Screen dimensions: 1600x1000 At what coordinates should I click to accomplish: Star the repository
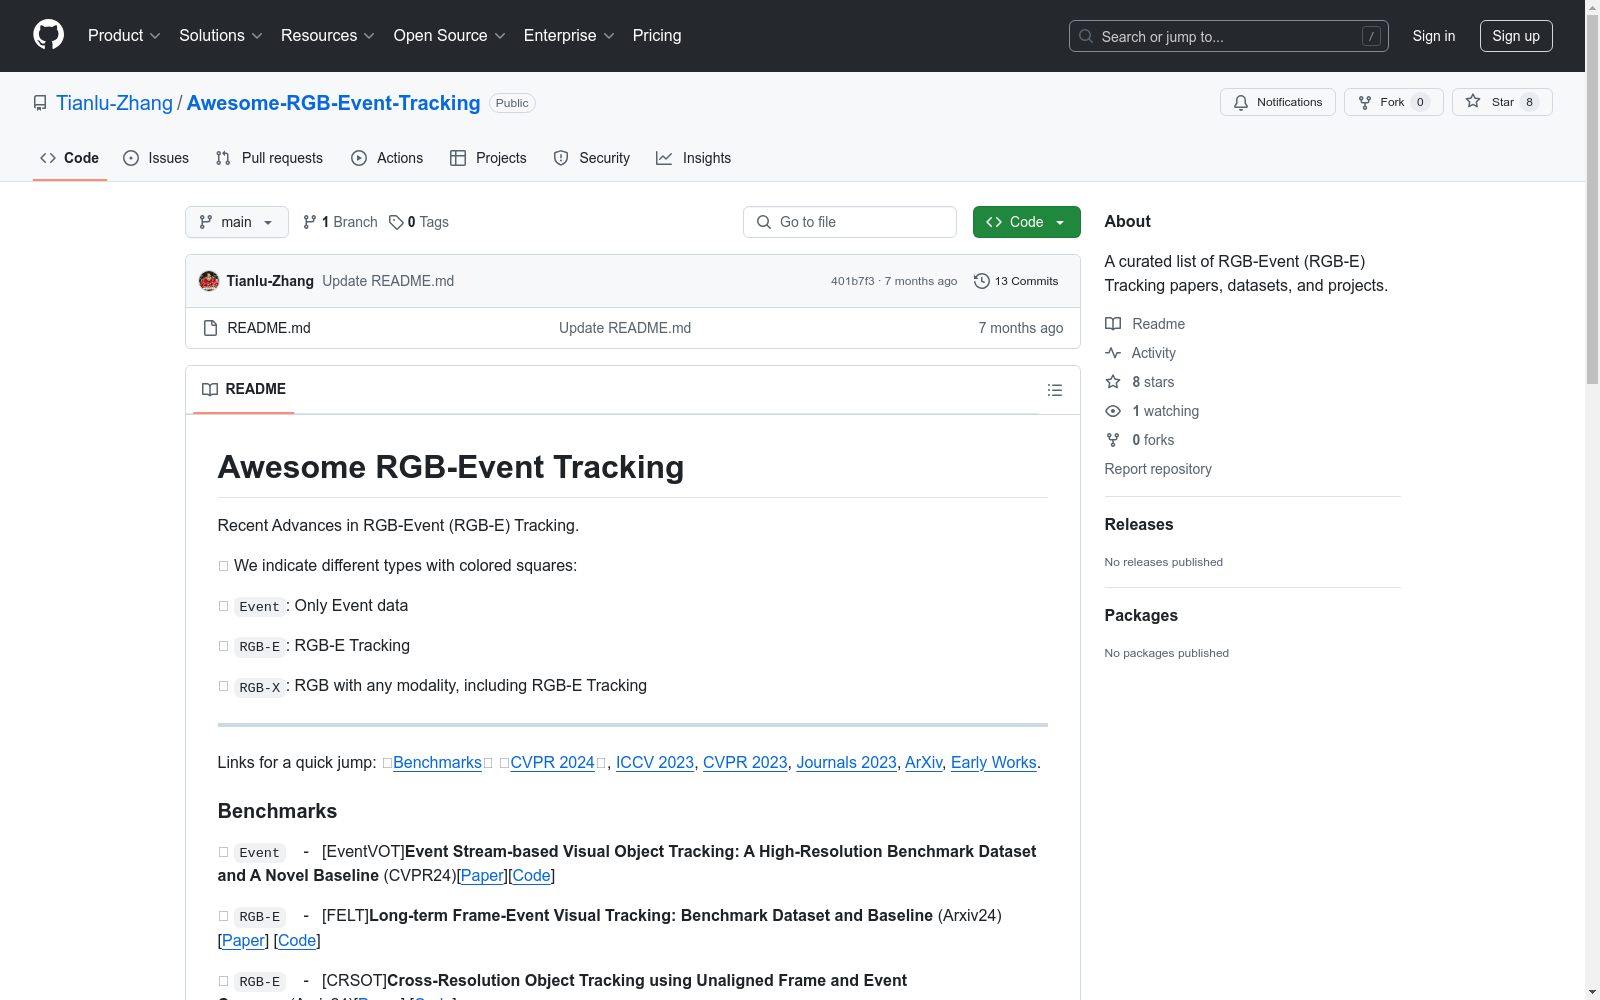pos(1502,102)
